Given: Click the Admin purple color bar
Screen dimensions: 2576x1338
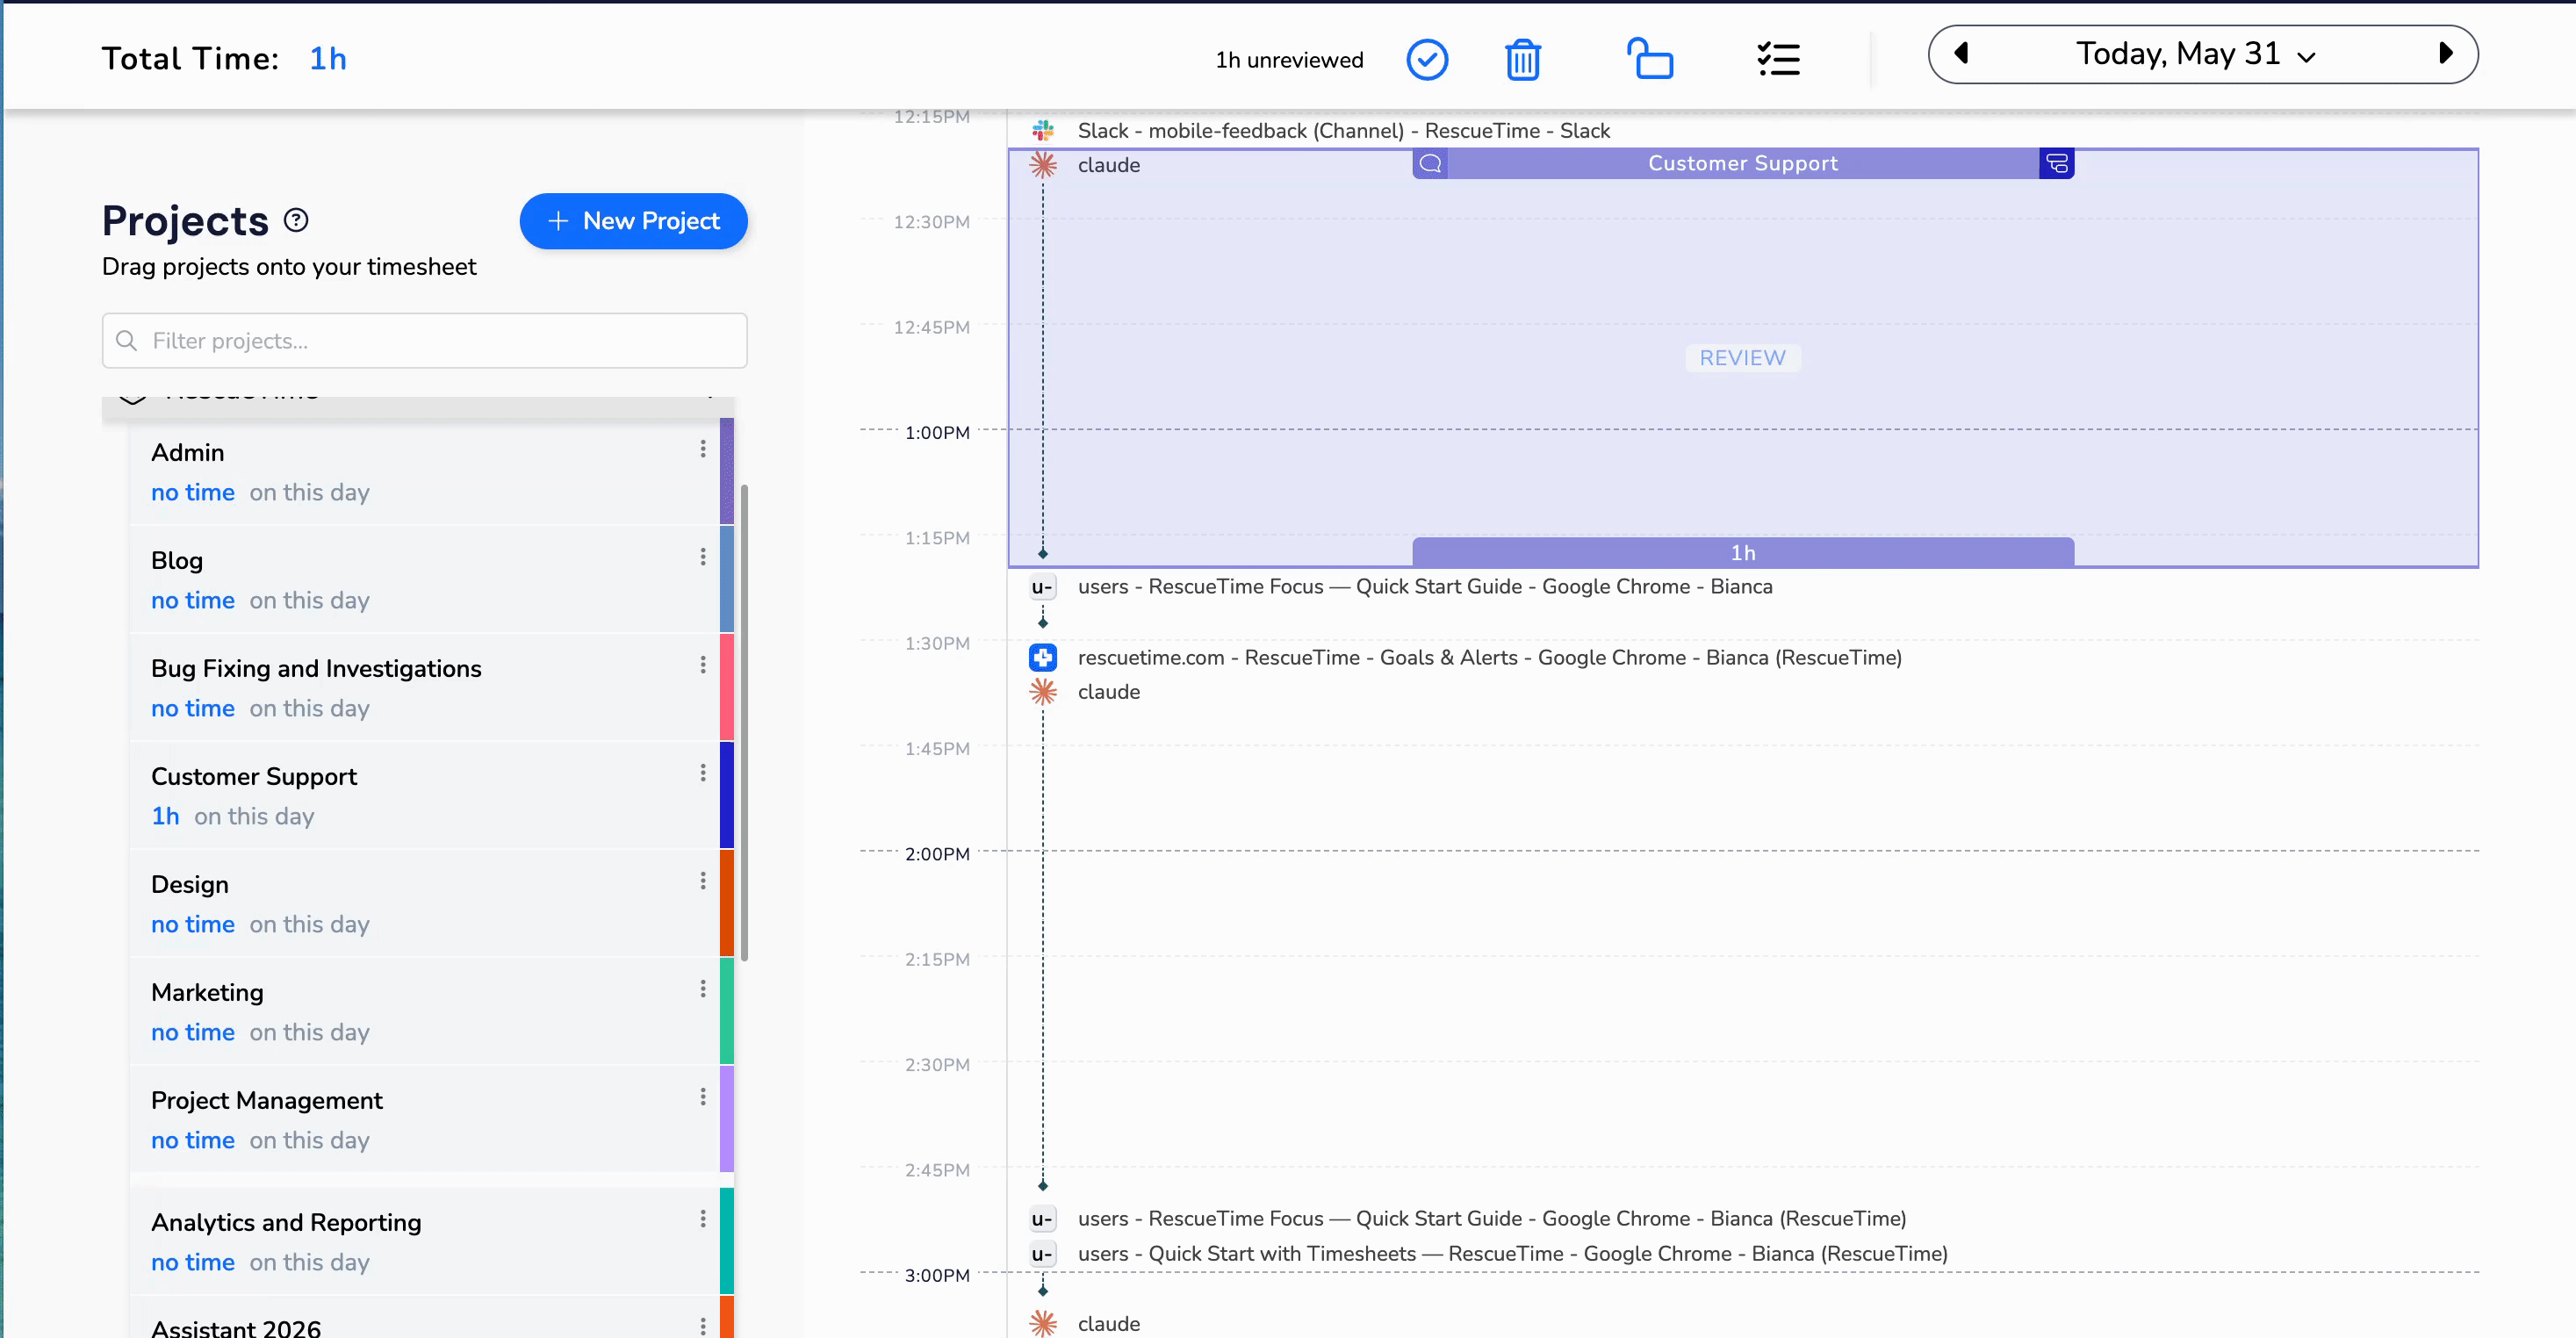Looking at the screenshot, I should (727, 471).
